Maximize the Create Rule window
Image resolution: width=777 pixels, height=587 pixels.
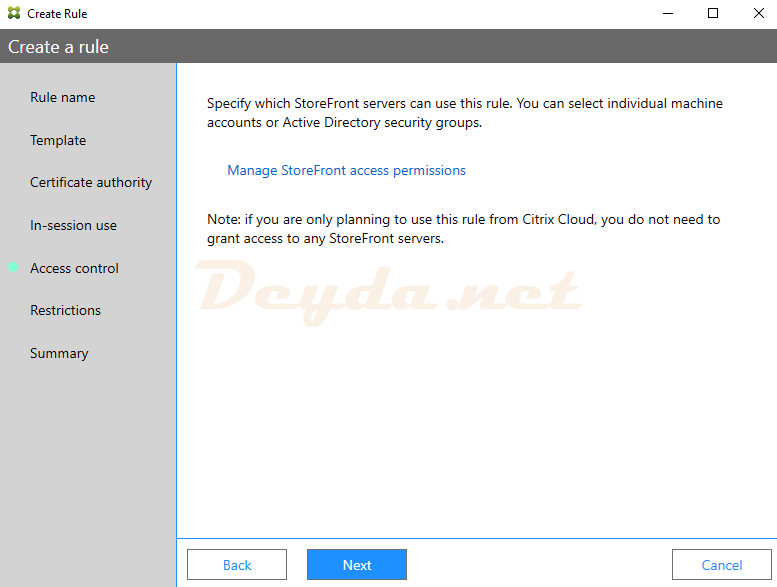pos(713,14)
